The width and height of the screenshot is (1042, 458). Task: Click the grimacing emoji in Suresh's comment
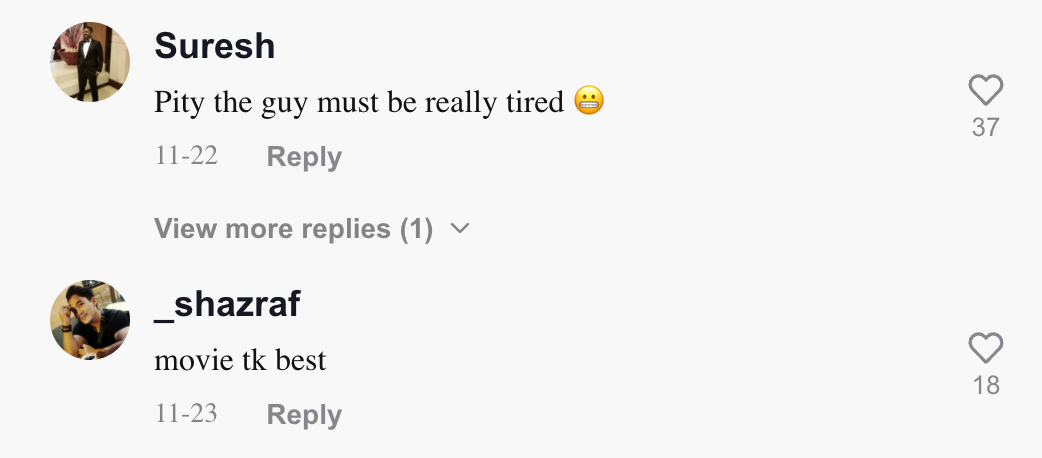(590, 102)
